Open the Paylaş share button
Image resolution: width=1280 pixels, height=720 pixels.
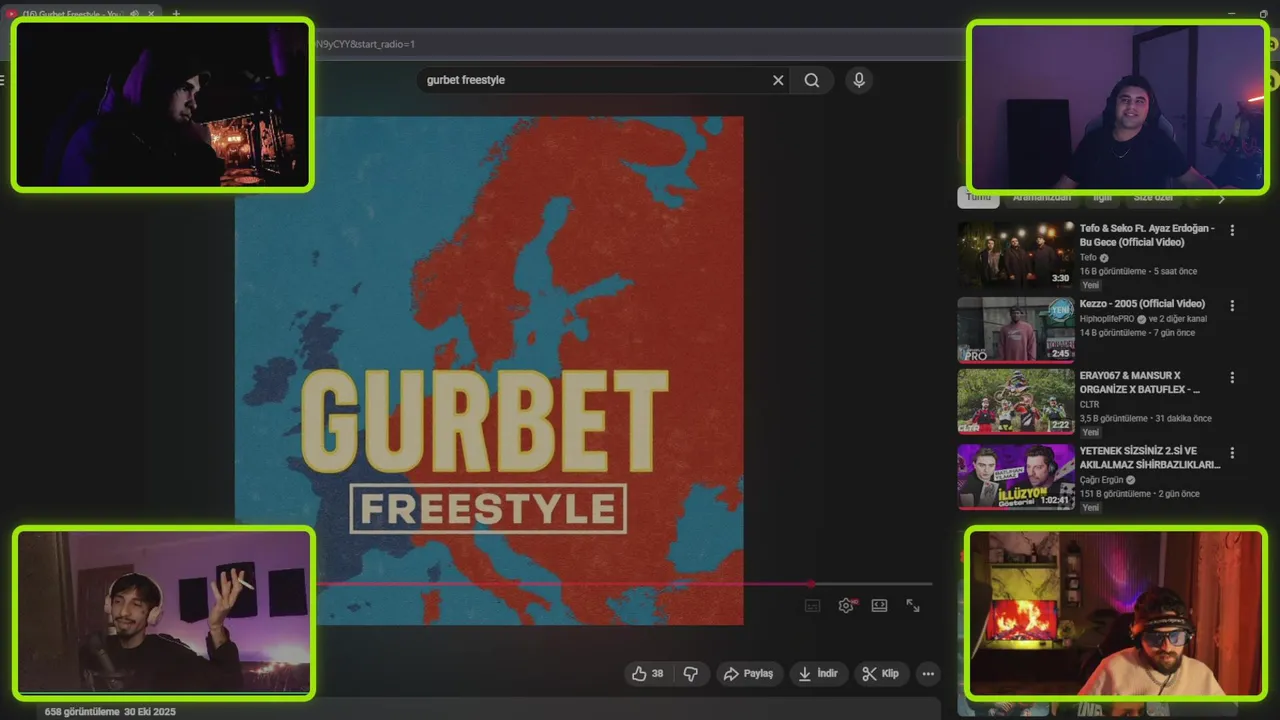[x=748, y=674]
